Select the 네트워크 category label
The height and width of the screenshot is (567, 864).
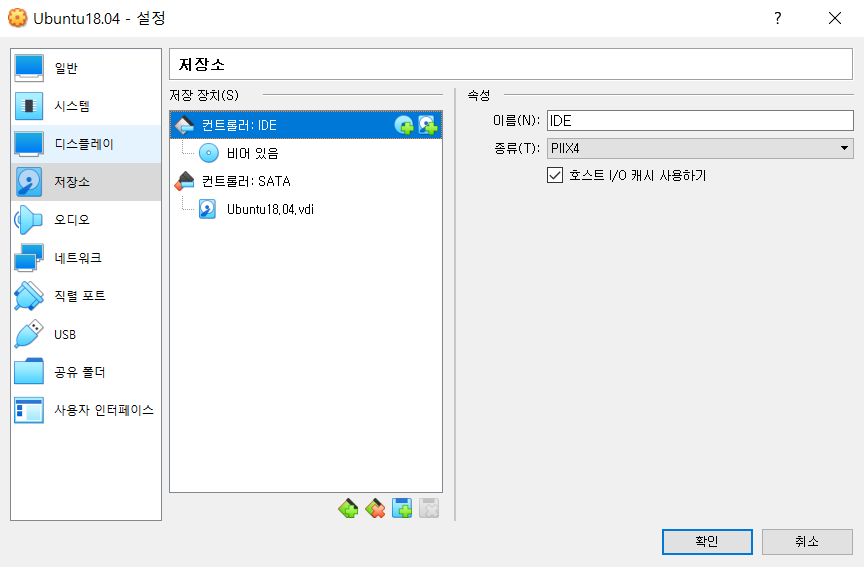(78, 257)
